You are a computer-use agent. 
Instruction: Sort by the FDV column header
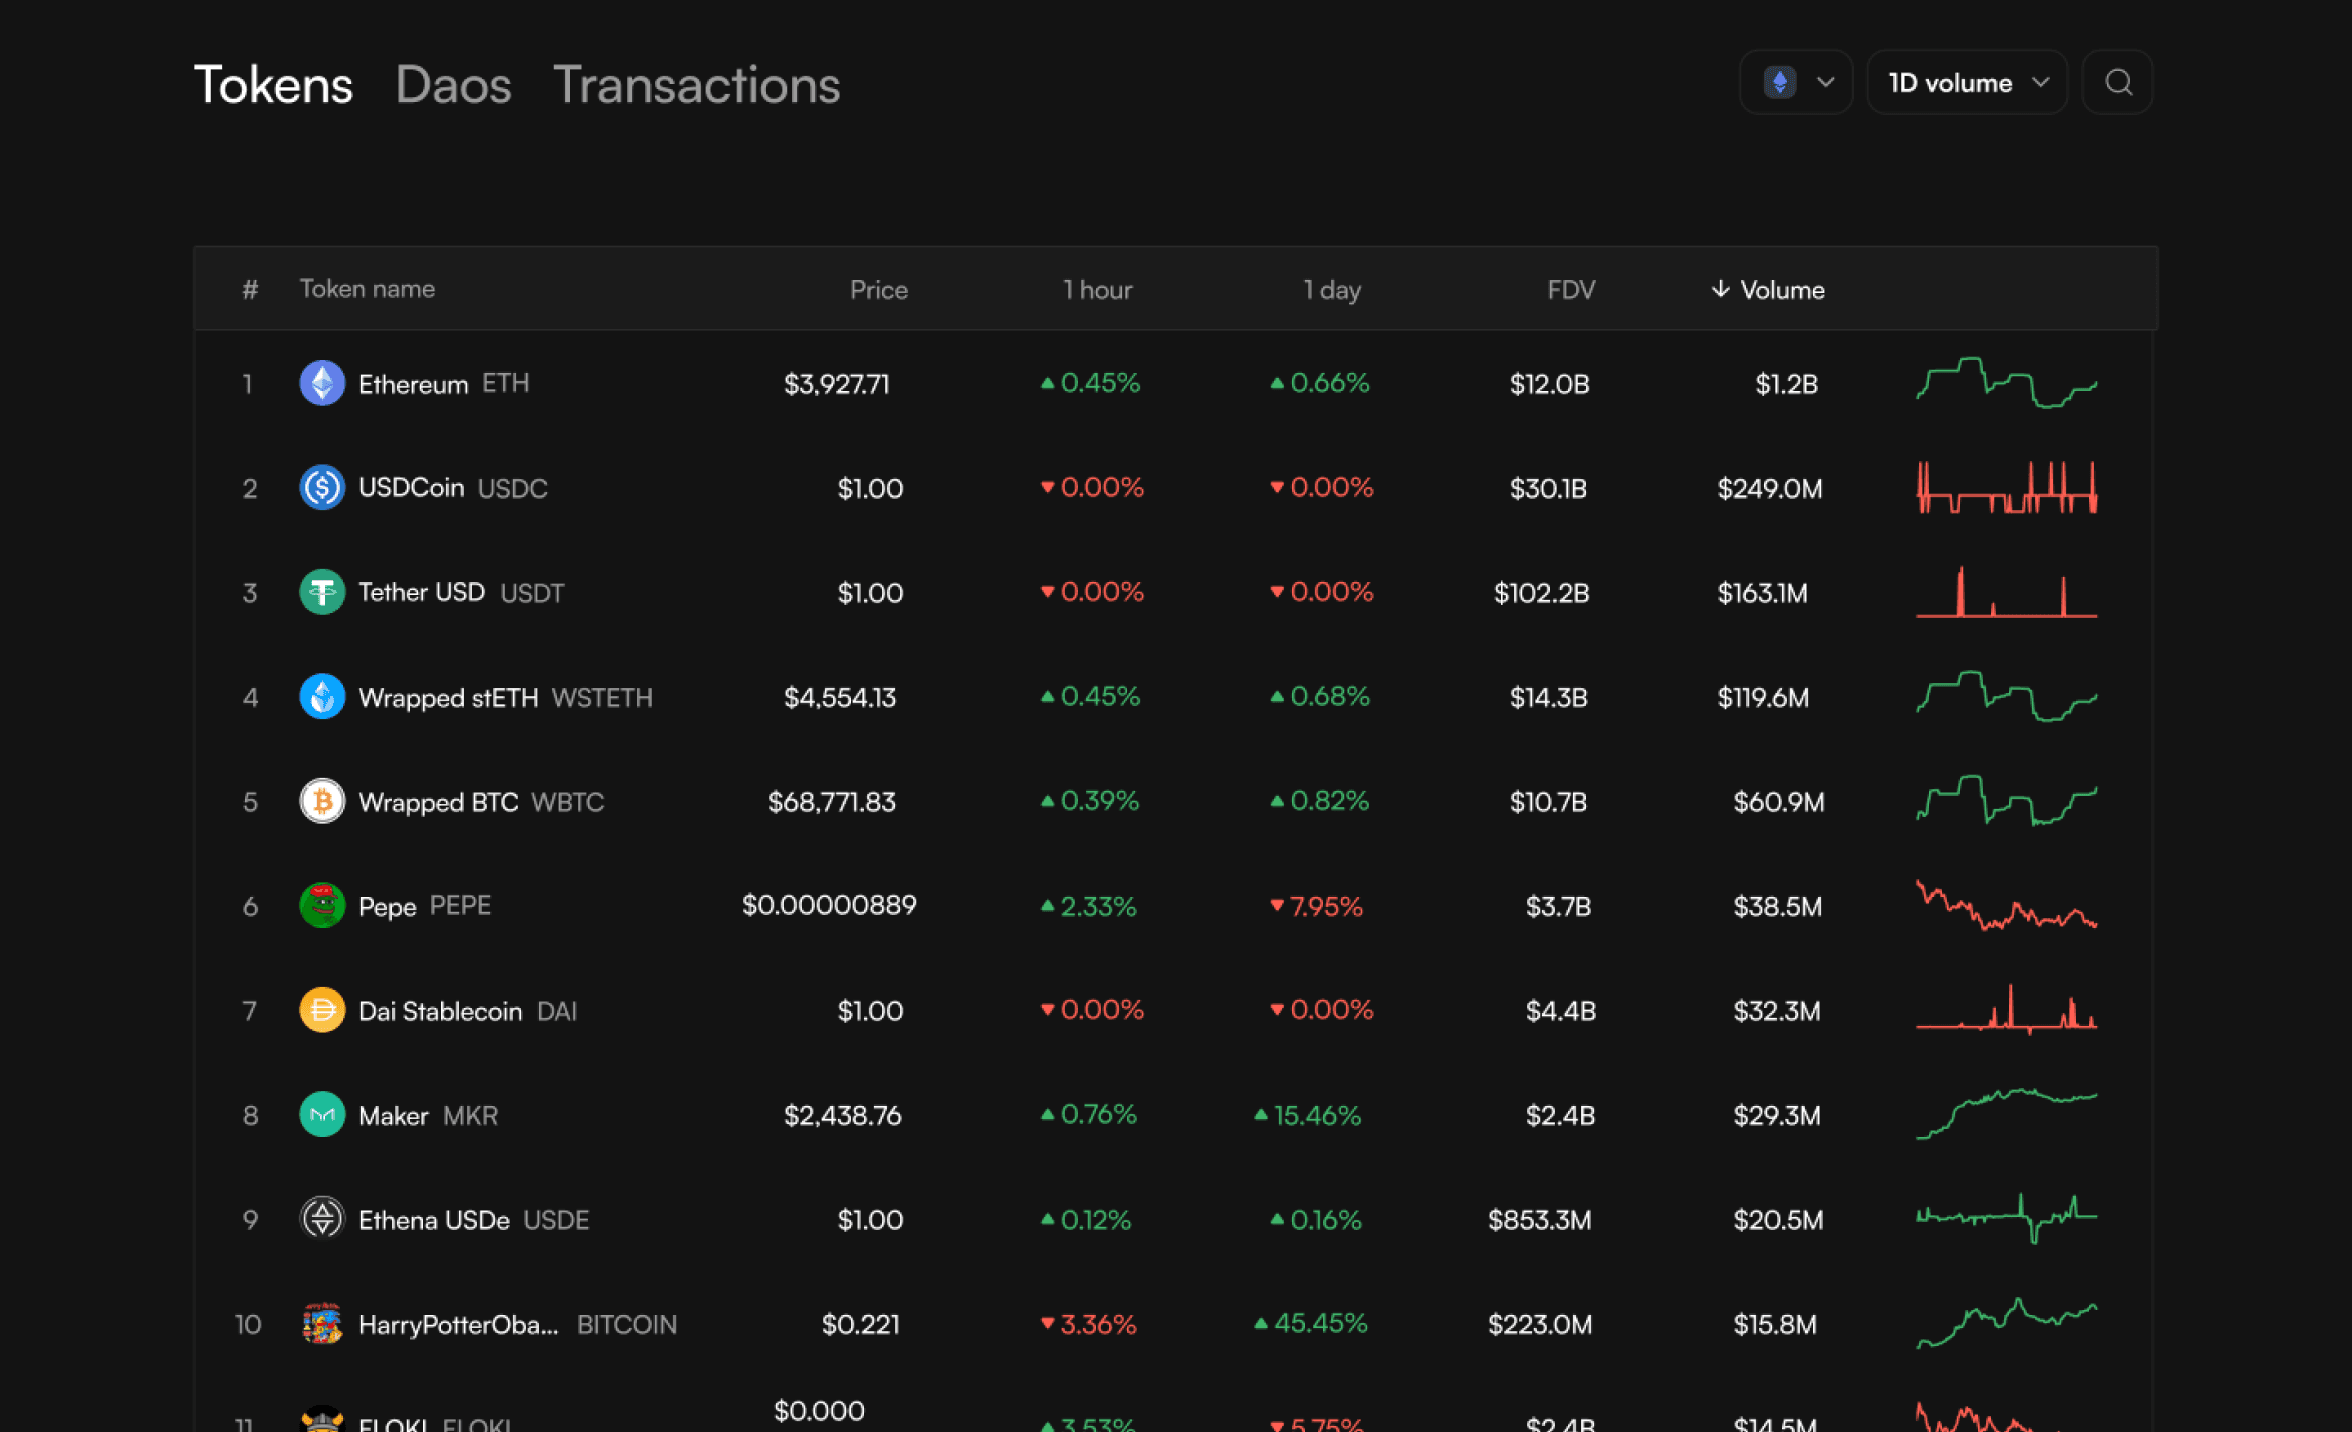1570,290
